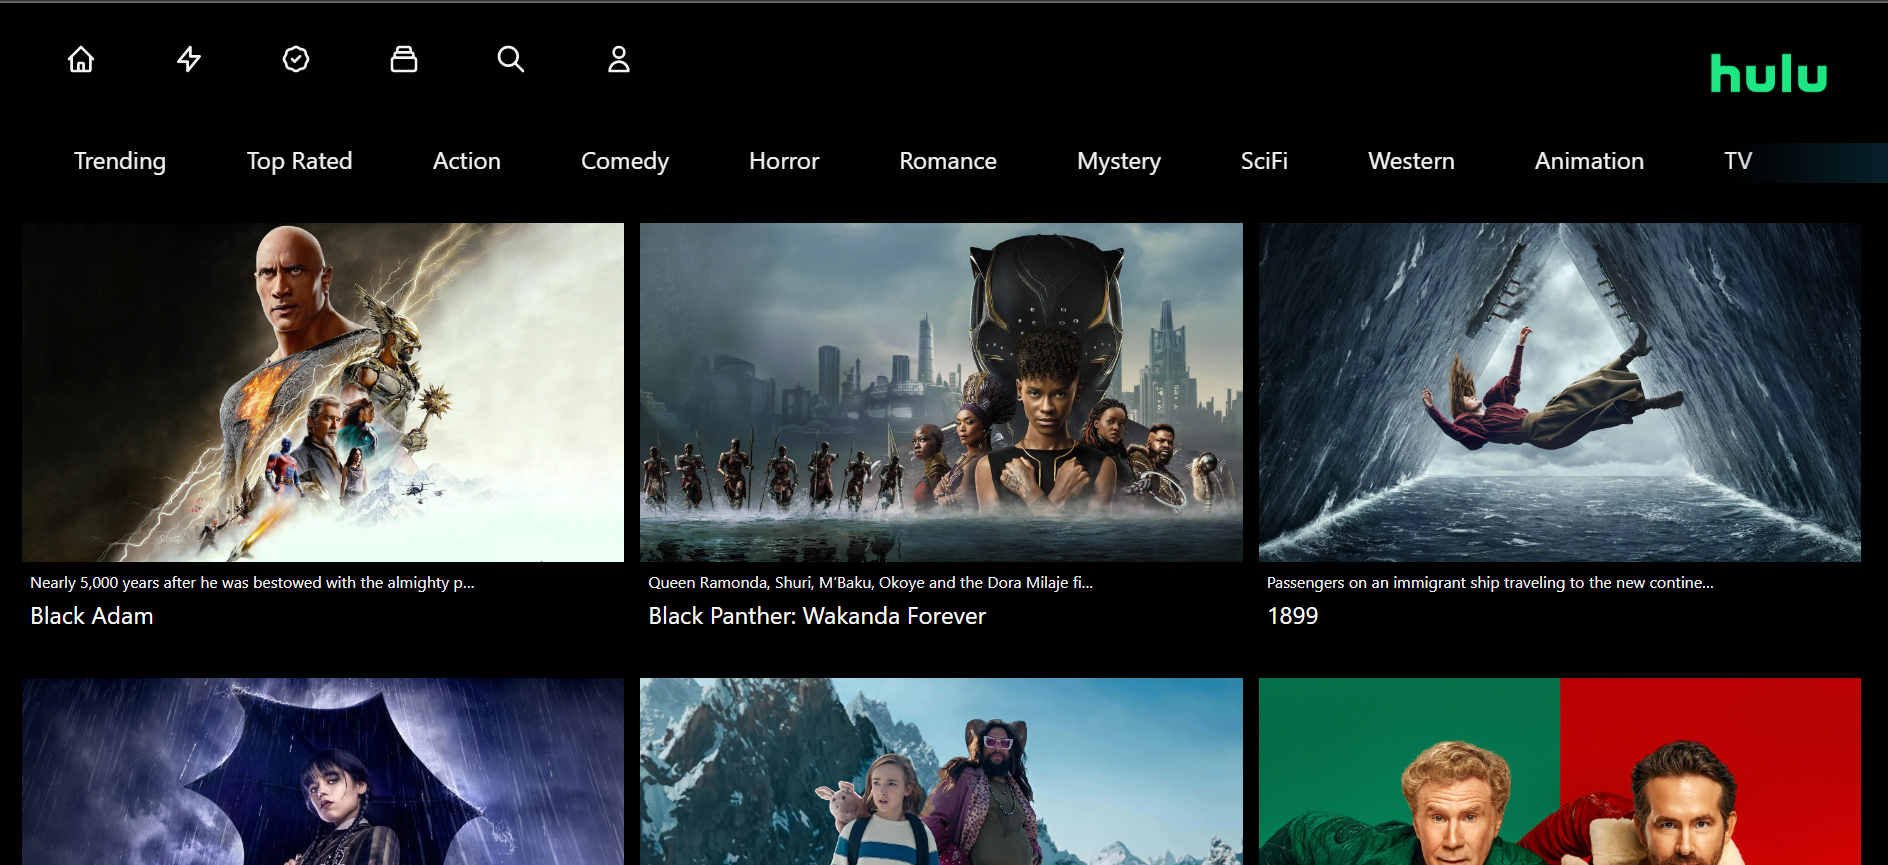Open the collections stack icon
Screen dimensions: 1888x865
pos(404,60)
